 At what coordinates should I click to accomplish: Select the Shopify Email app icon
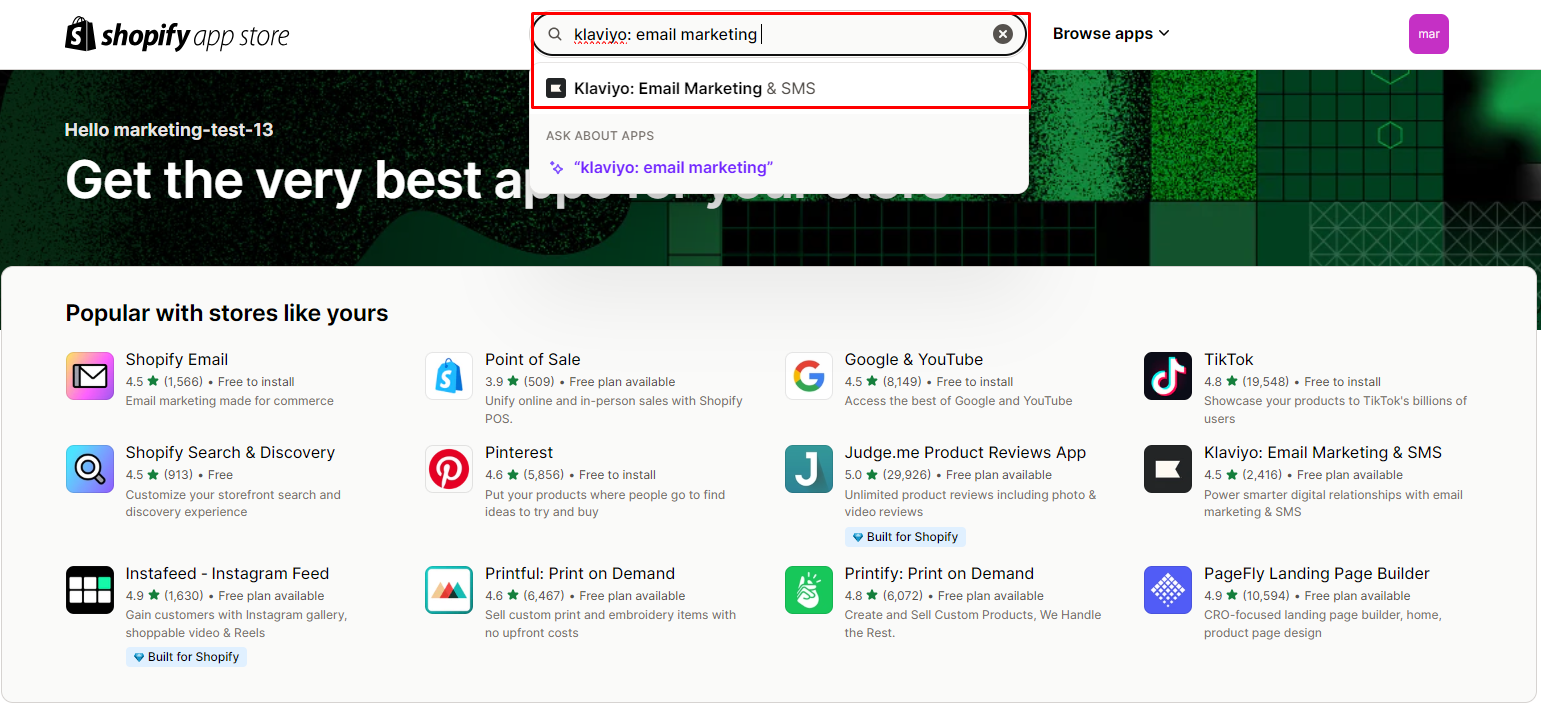click(x=89, y=376)
